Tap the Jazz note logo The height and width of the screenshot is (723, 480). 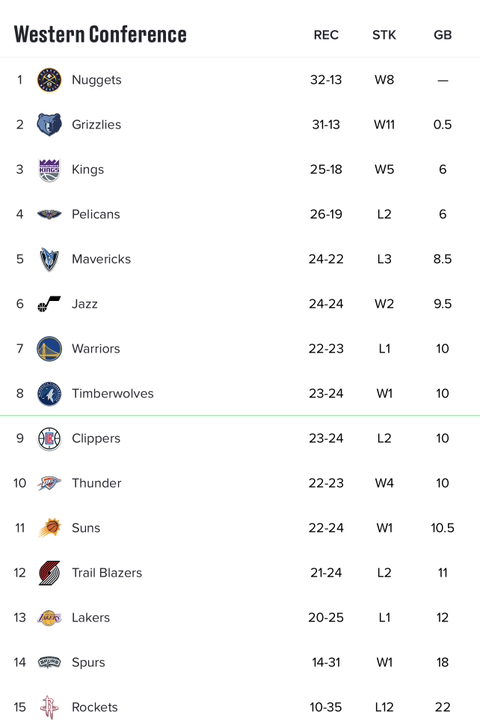[x=49, y=304]
